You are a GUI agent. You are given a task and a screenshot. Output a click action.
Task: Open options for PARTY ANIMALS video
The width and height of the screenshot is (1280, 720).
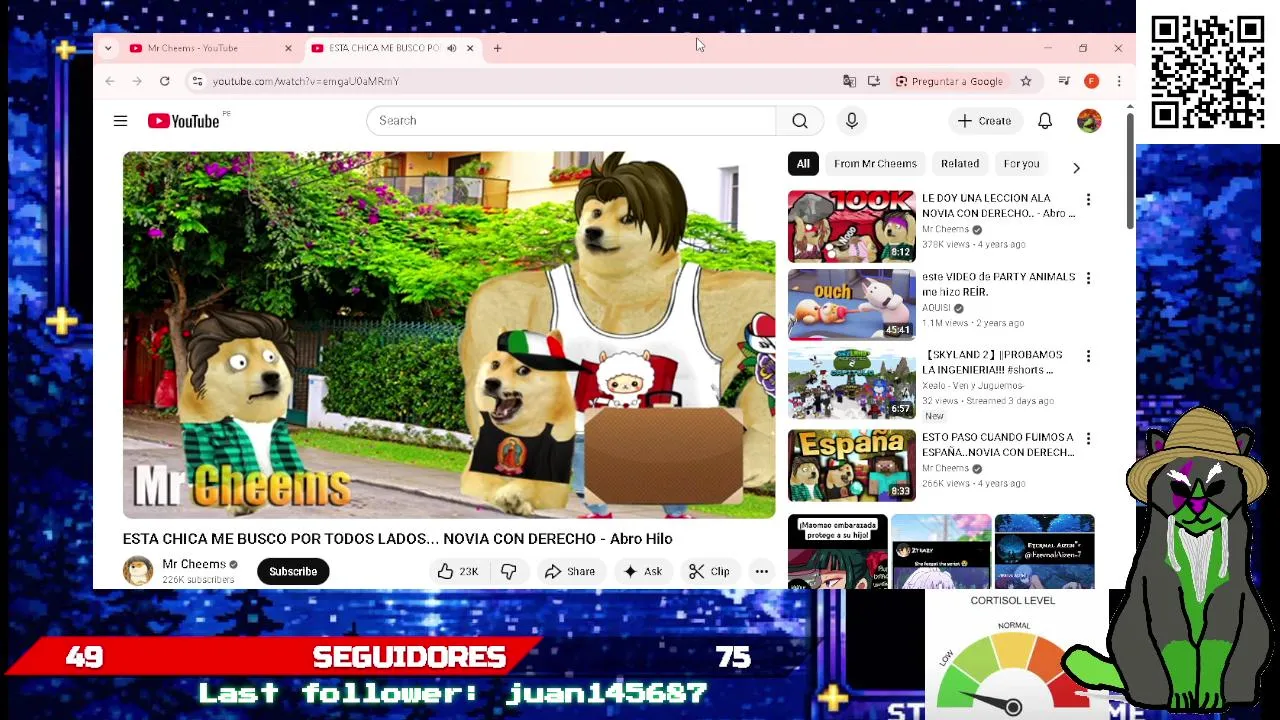pos(1088,278)
